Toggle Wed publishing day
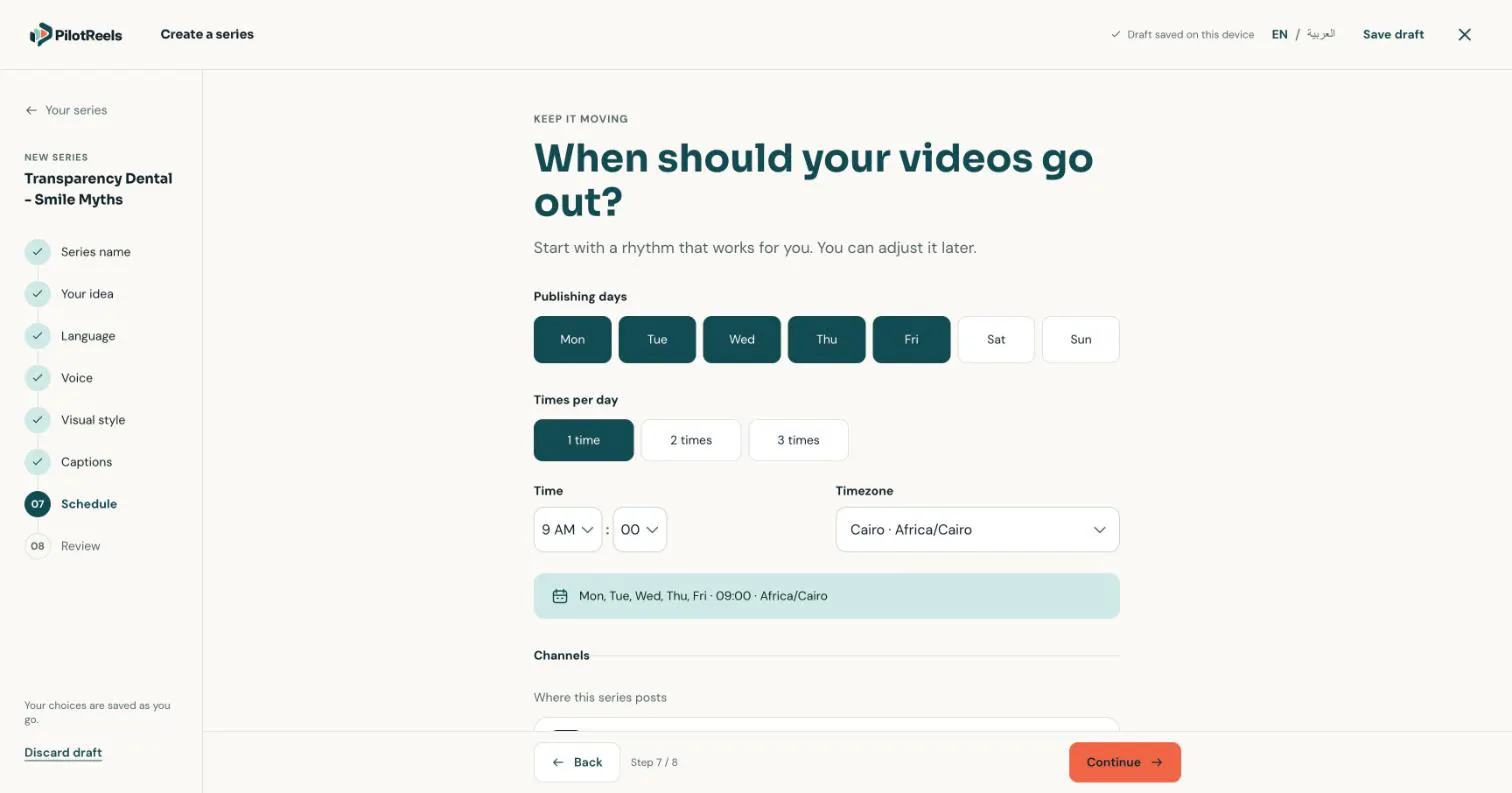 [x=742, y=339]
